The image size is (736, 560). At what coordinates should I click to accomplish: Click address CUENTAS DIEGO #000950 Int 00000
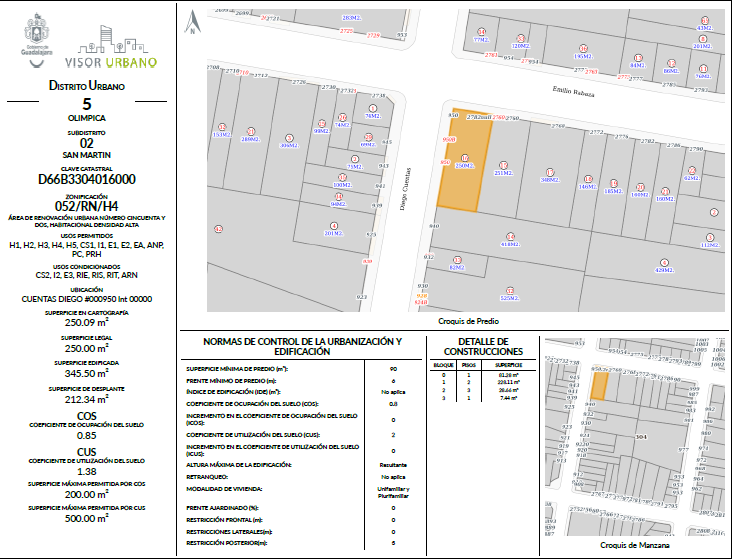87,299
